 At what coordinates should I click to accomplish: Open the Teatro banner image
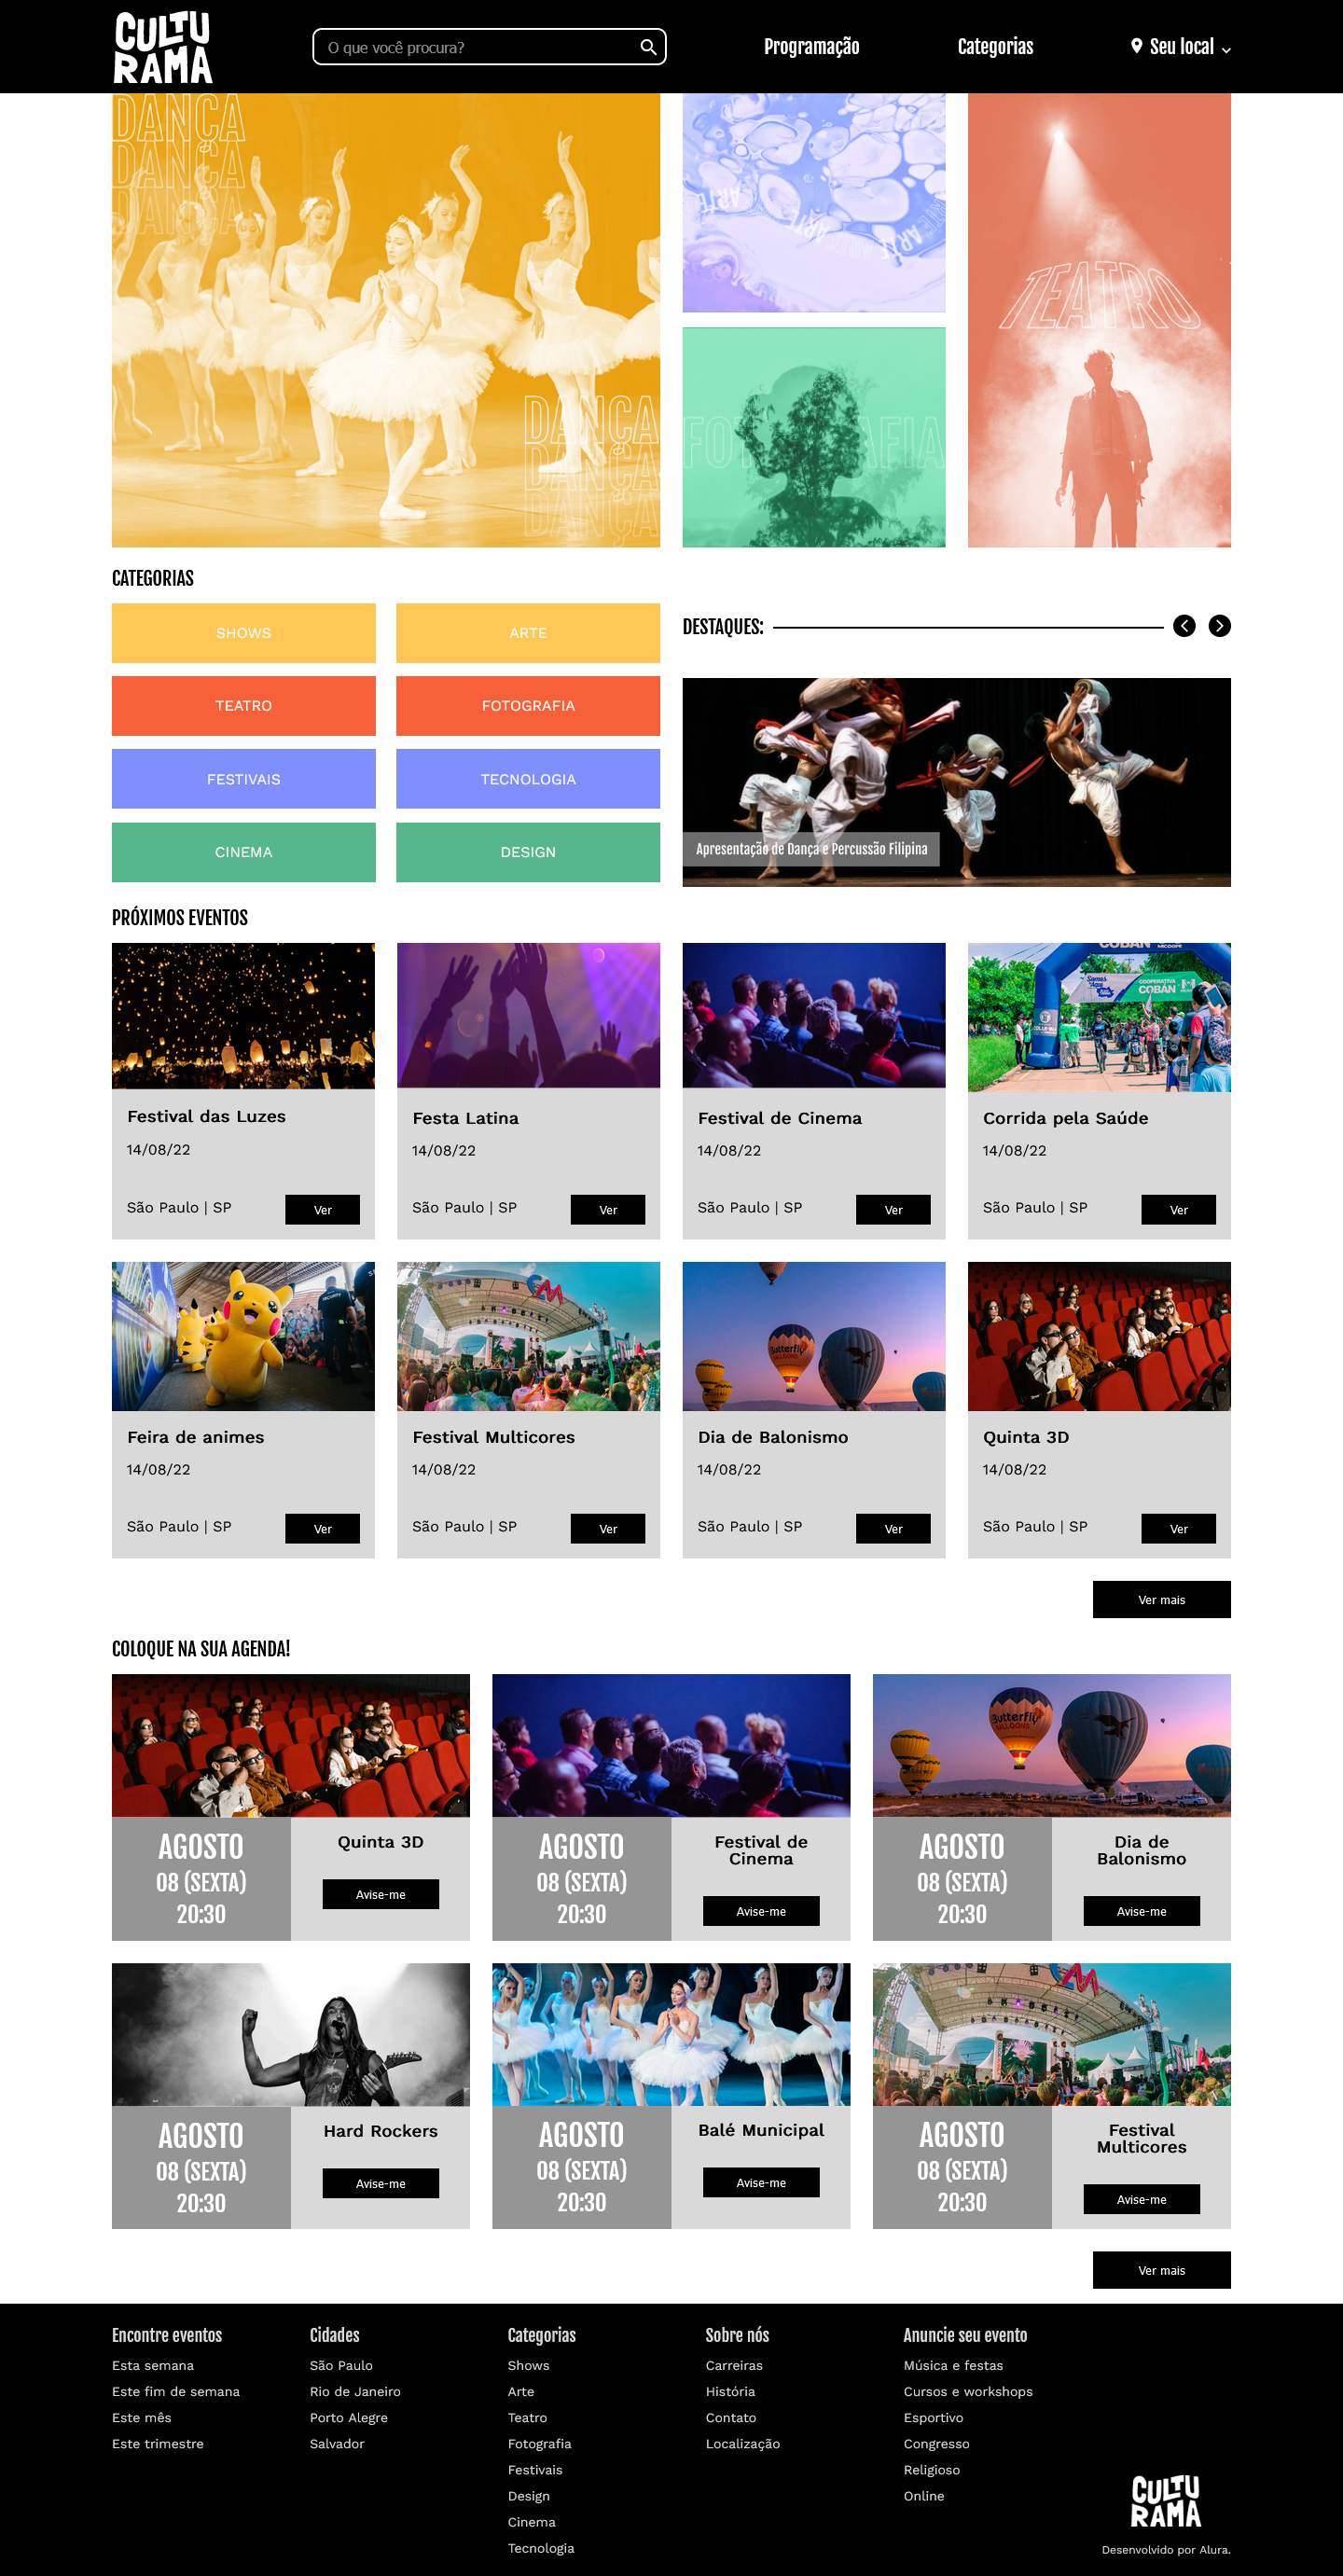point(1099,320)
